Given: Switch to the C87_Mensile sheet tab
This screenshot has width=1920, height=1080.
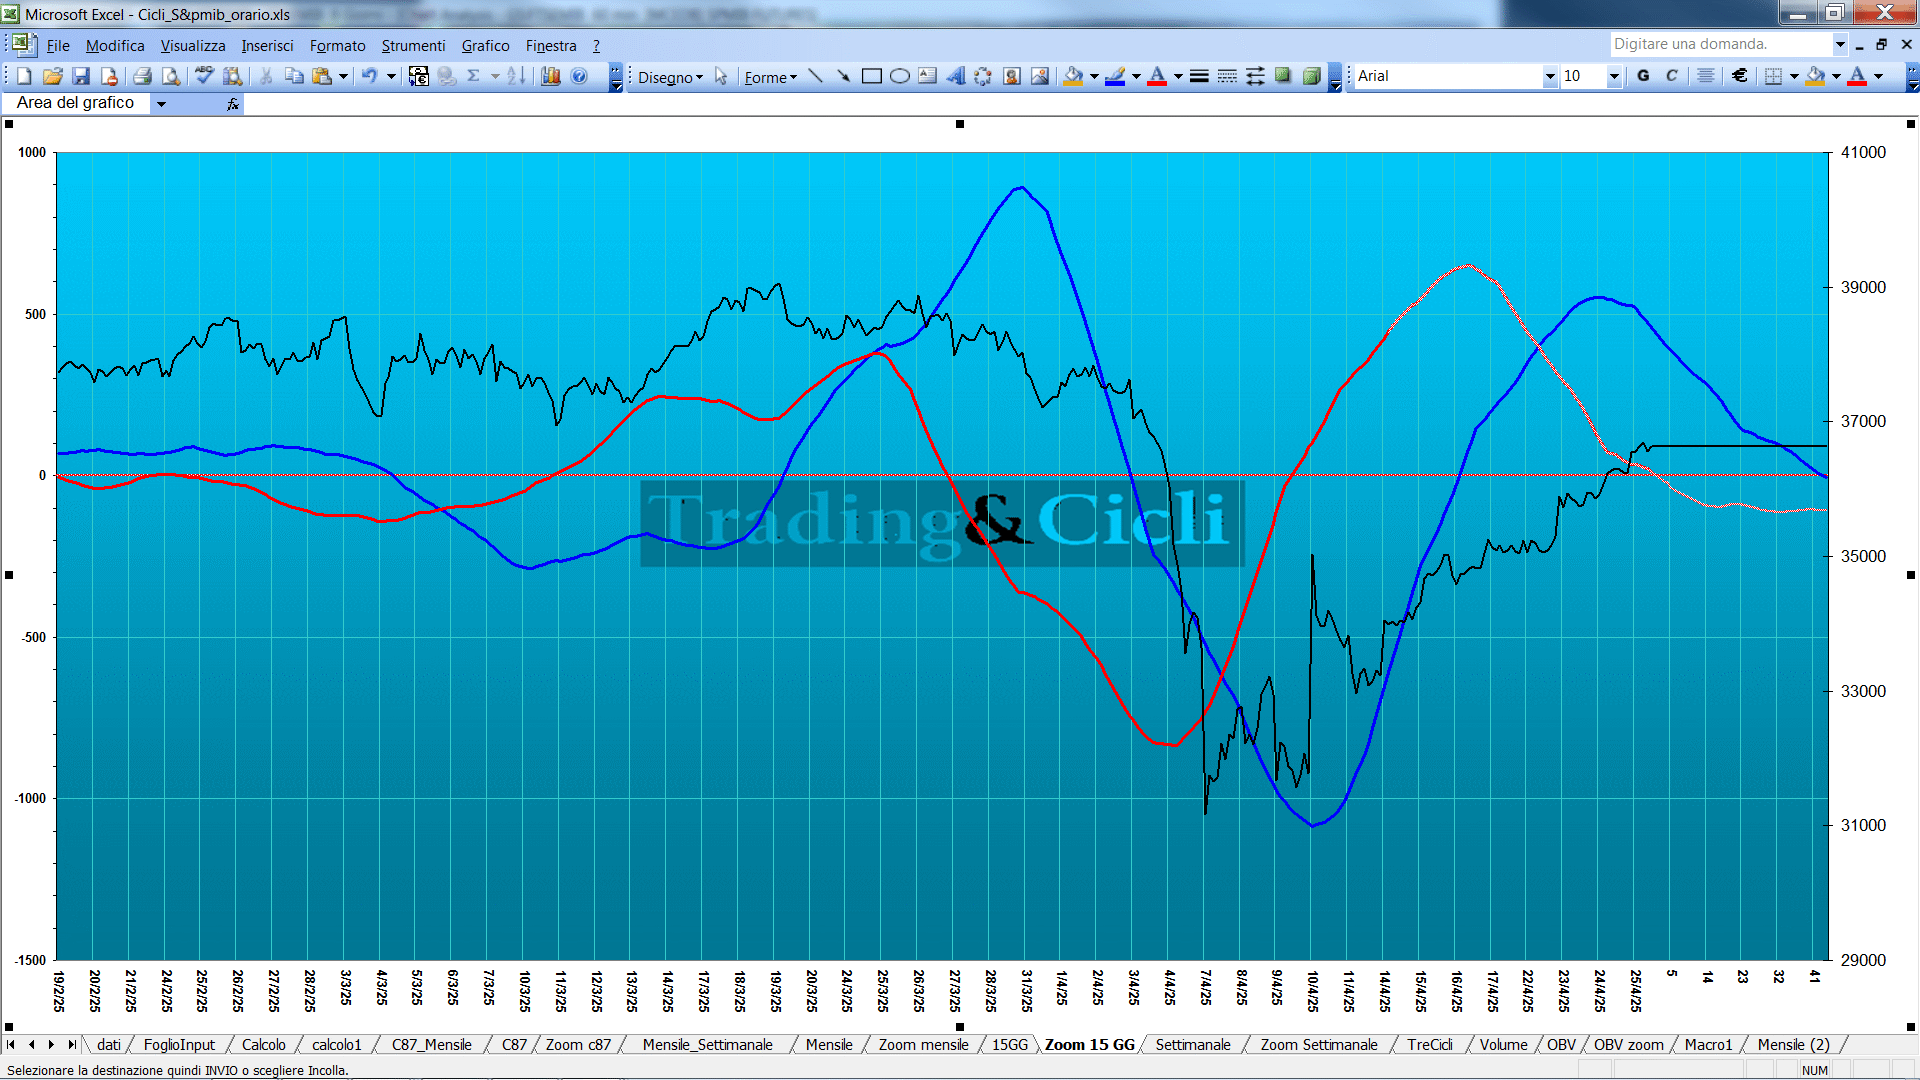Looking at the screenshot, I should [x=431, y=1045].
